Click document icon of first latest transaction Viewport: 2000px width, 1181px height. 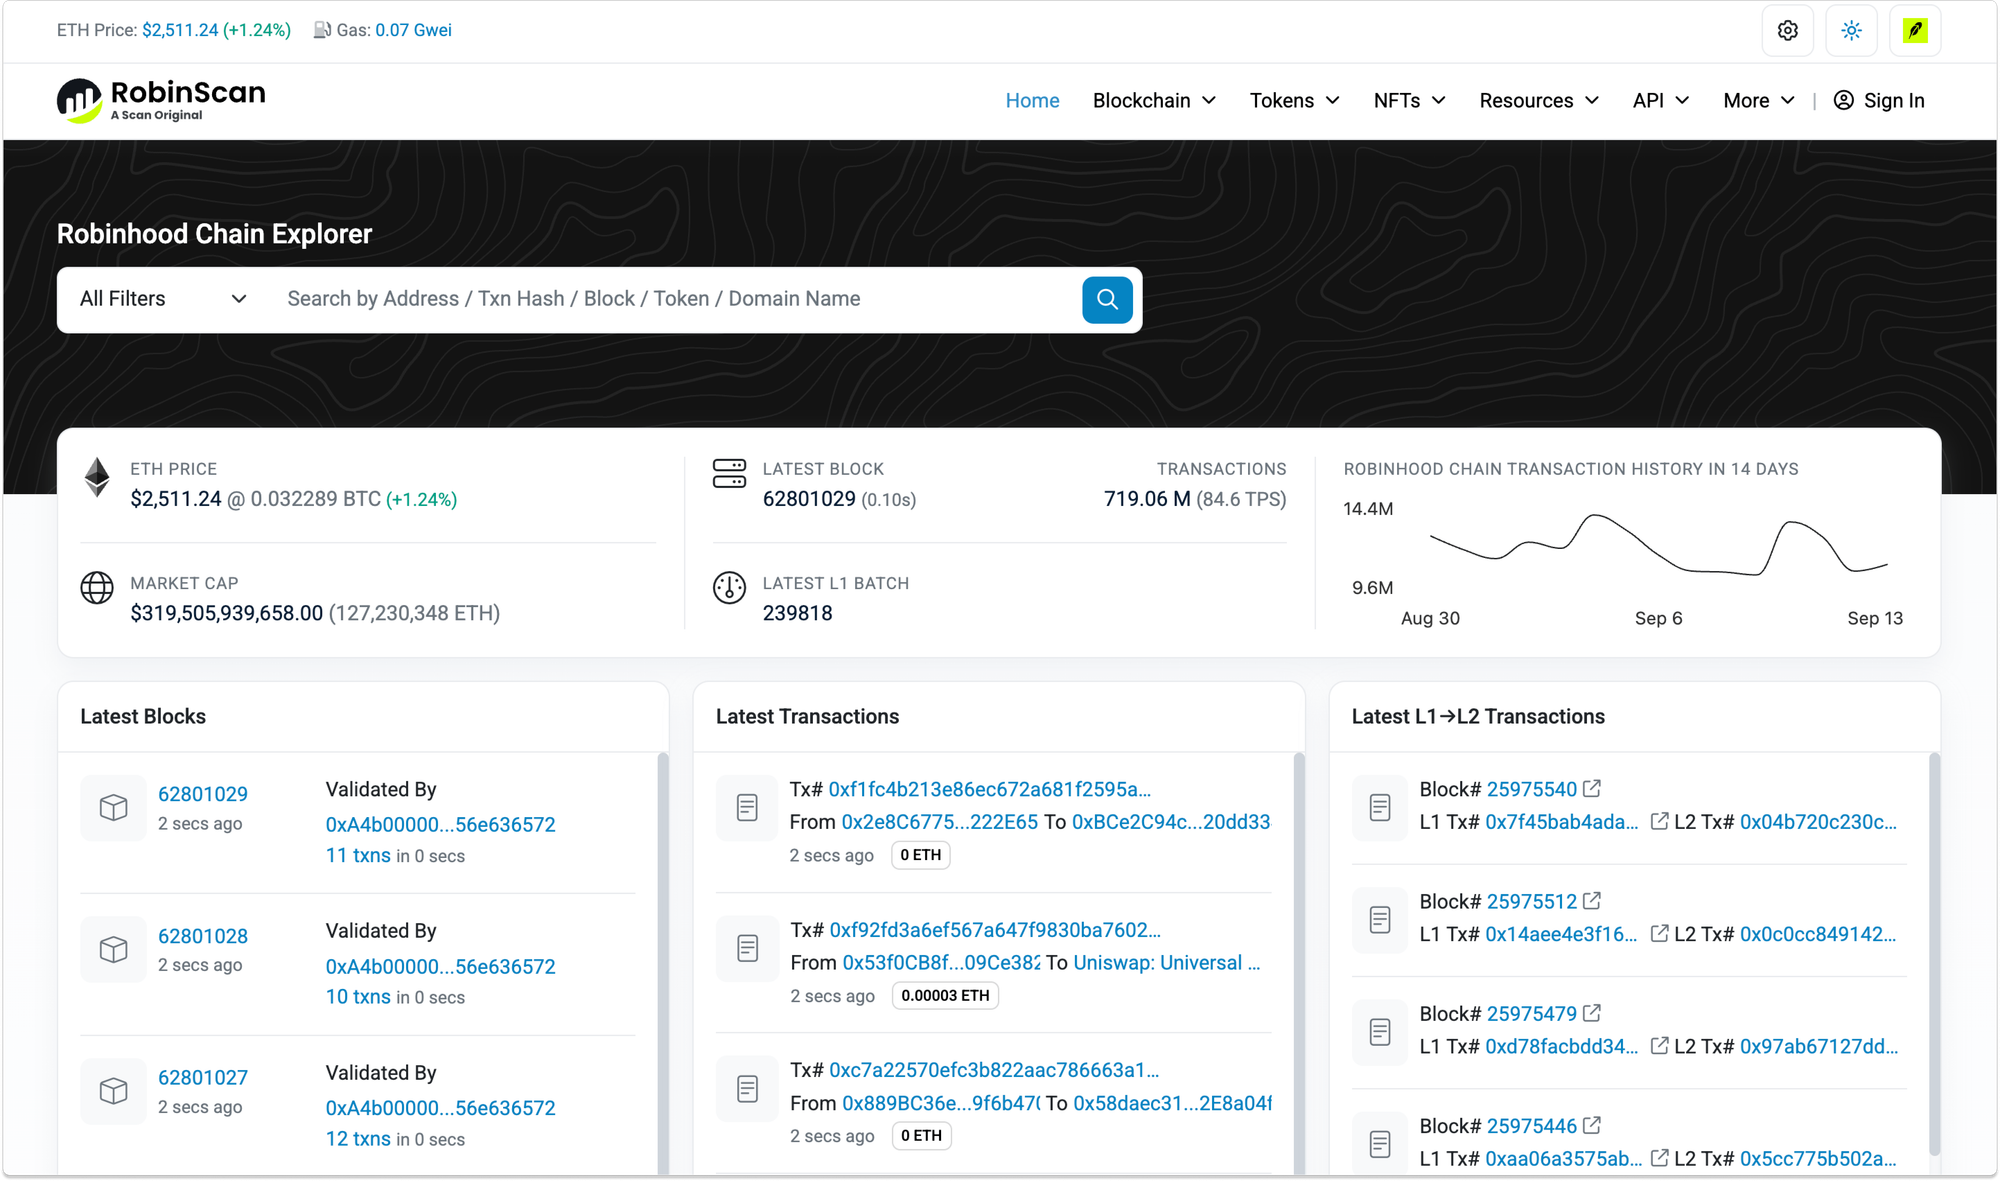coord(747,807)
